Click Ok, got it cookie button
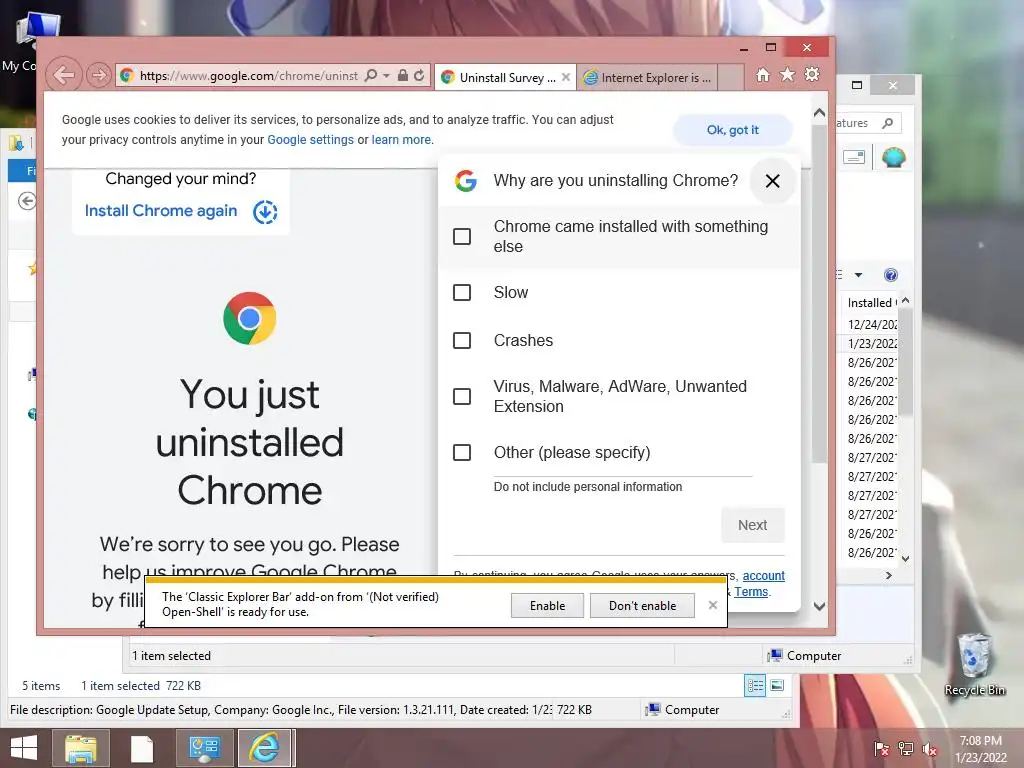Image resolution: width=1024 pixels, height=768 pixels. 733,130
